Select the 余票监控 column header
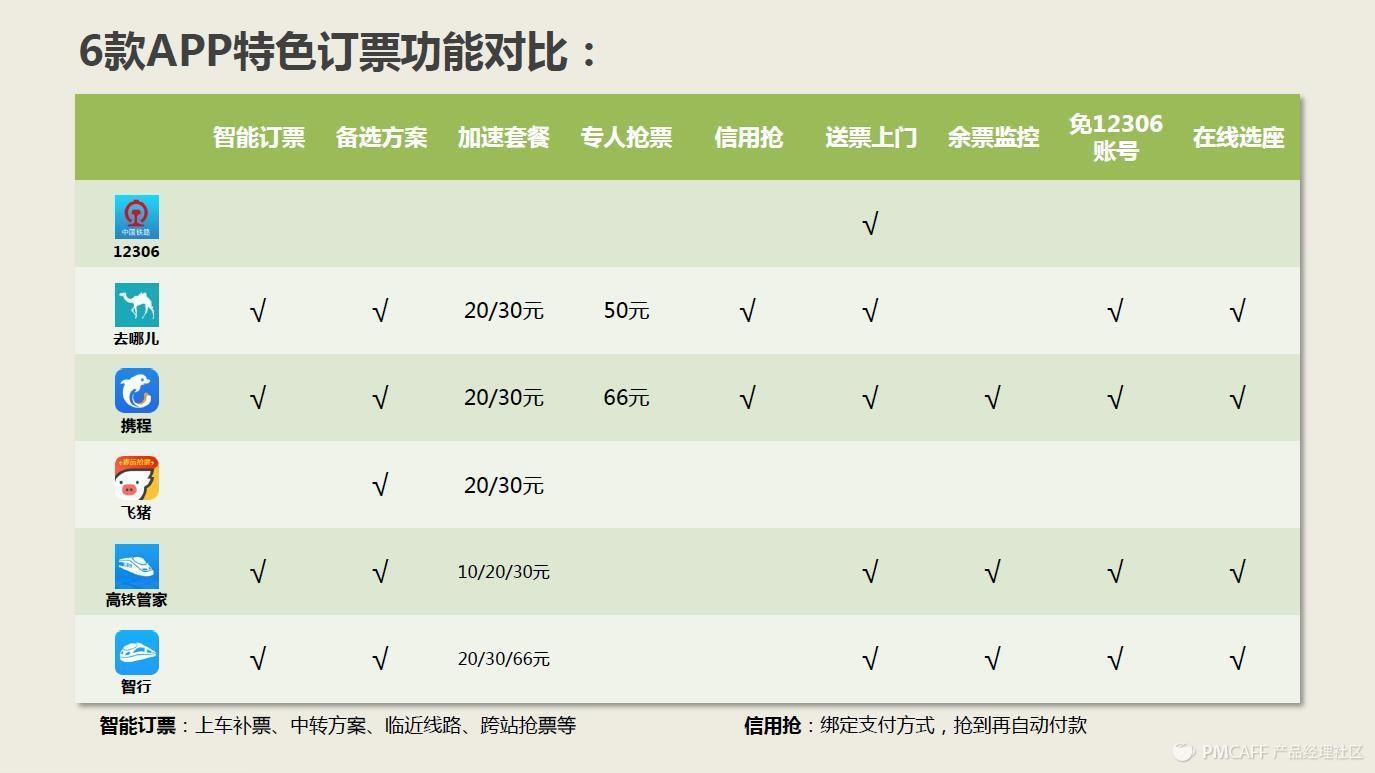The width and height of the screenshot is (1375, 773). 993,137
